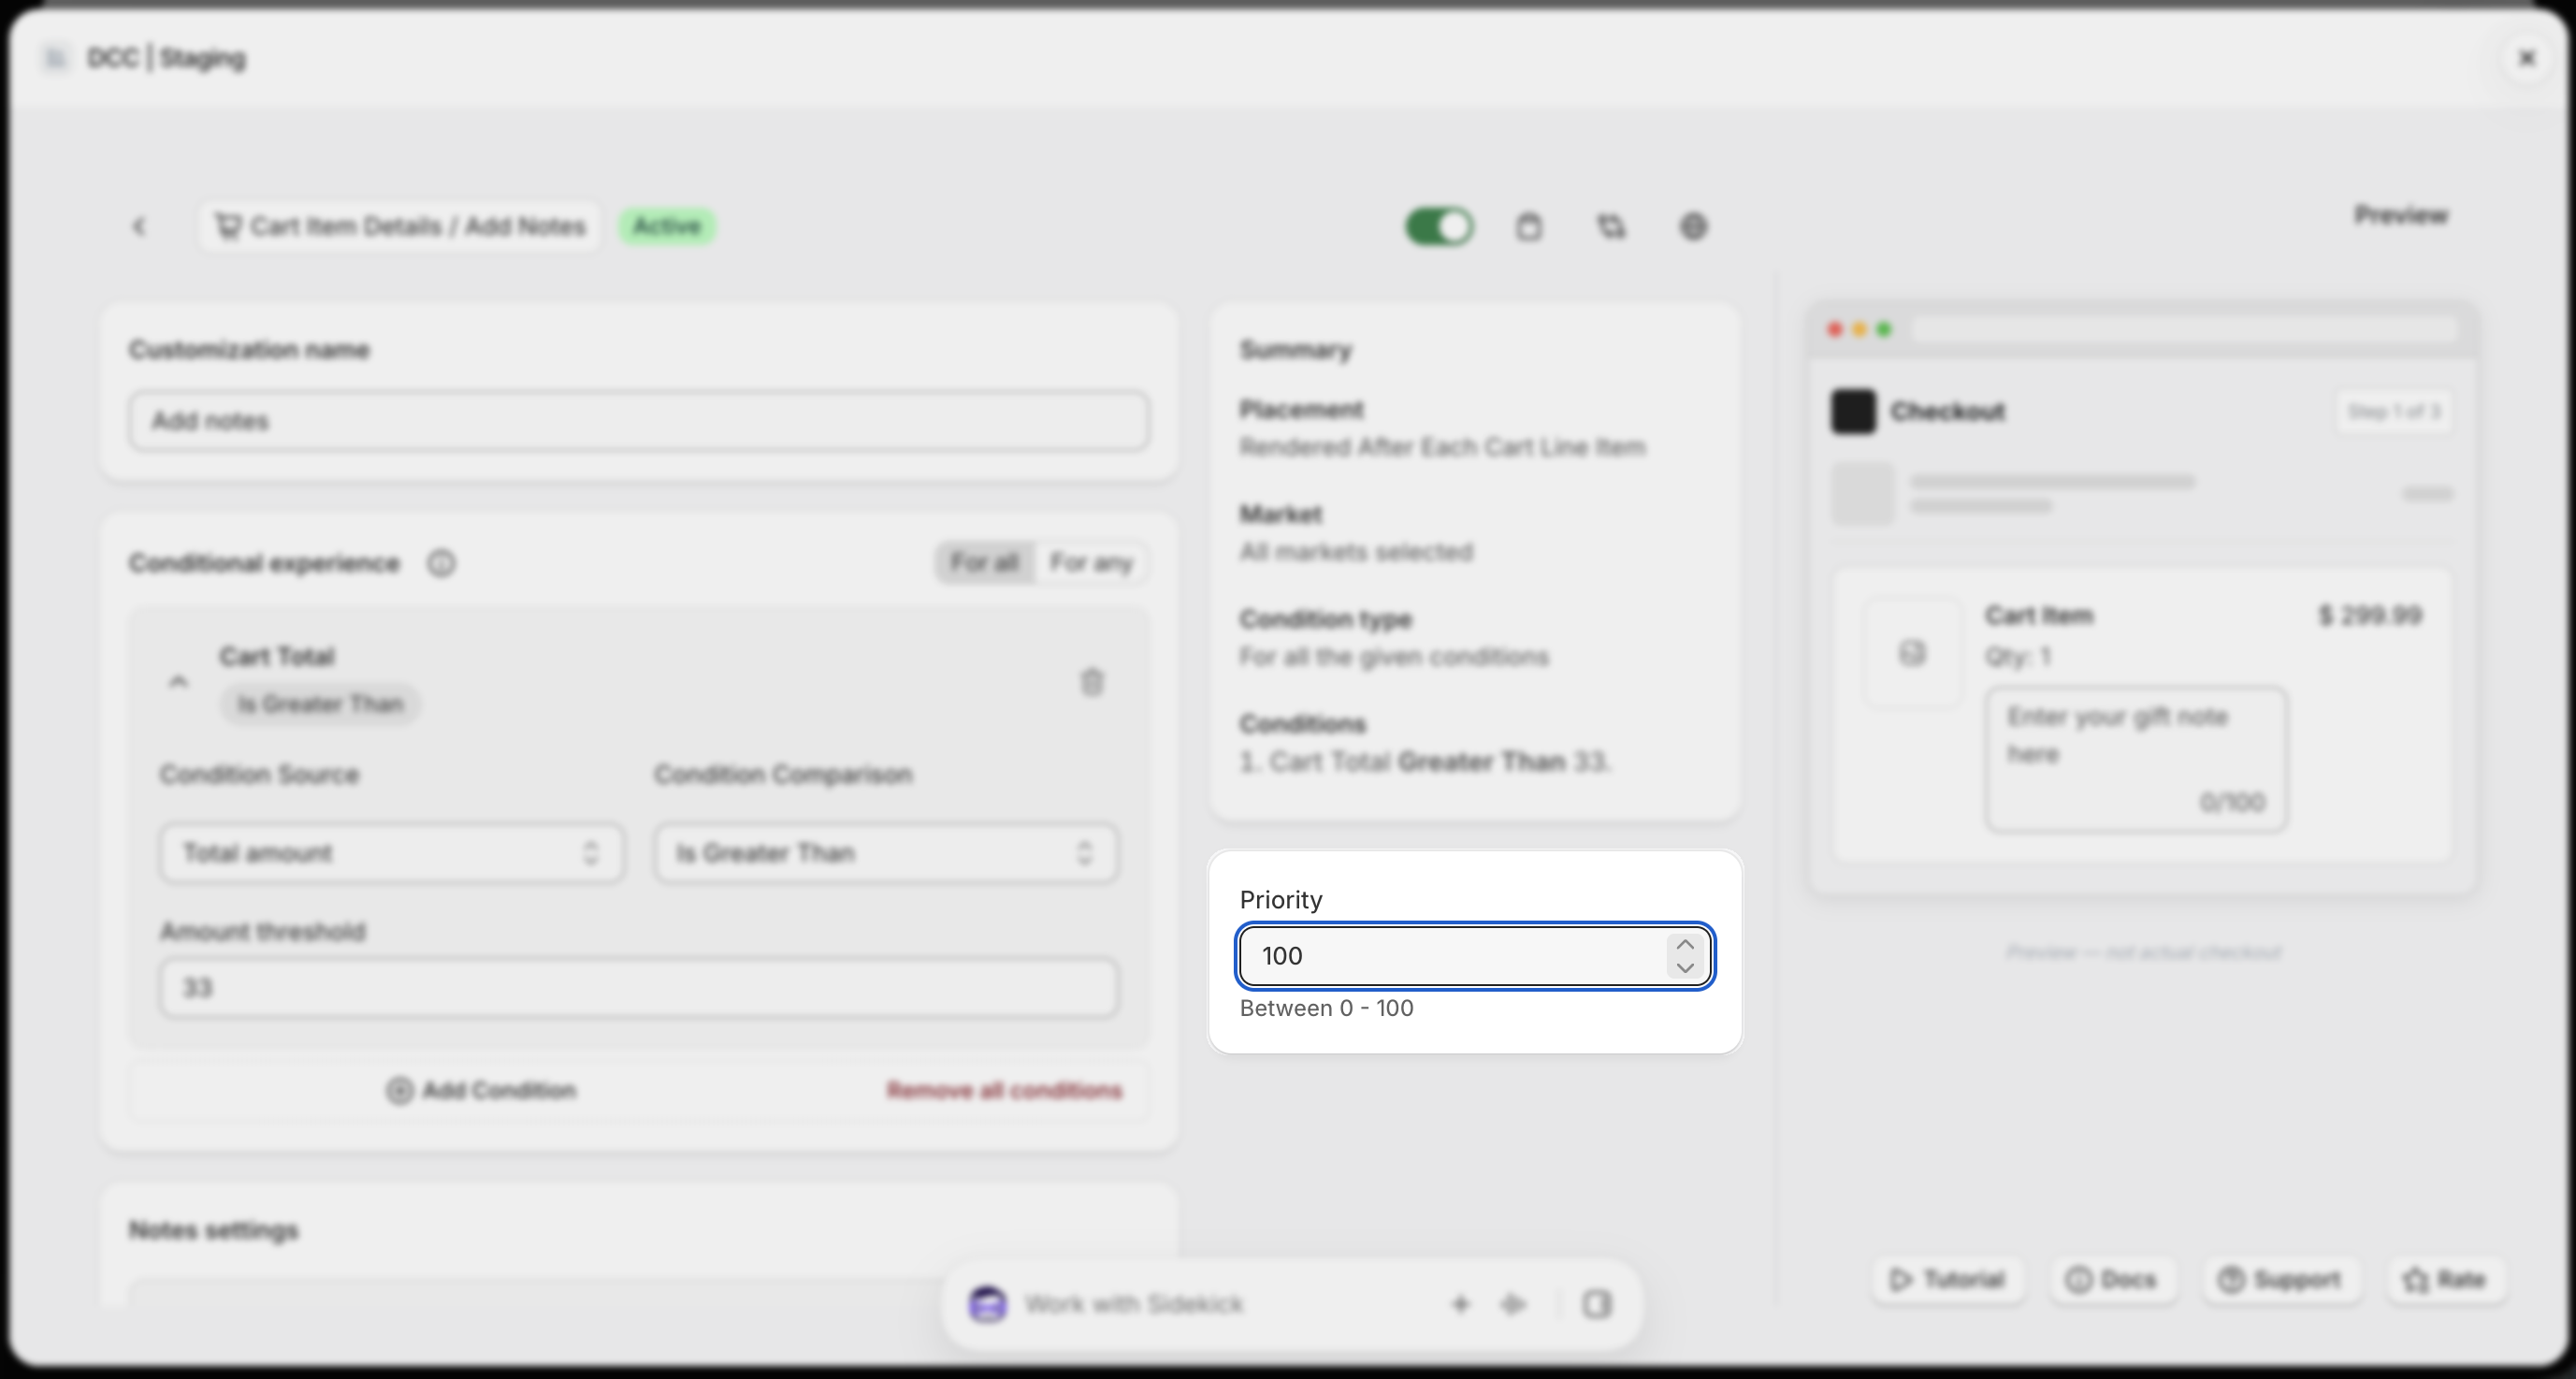The width and height of the screenshot is (2576, 1379).
Task: Click the '$ 299.99' price in preview
Action: click(x=2370, y=615)
